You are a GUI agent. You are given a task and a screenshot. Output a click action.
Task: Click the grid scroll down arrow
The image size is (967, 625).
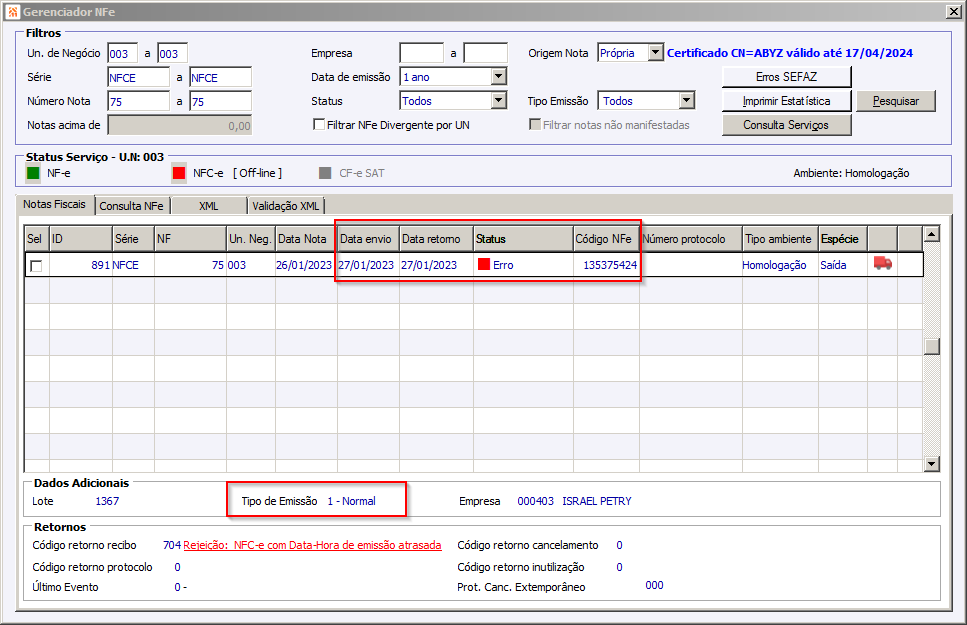pos(931,463)
